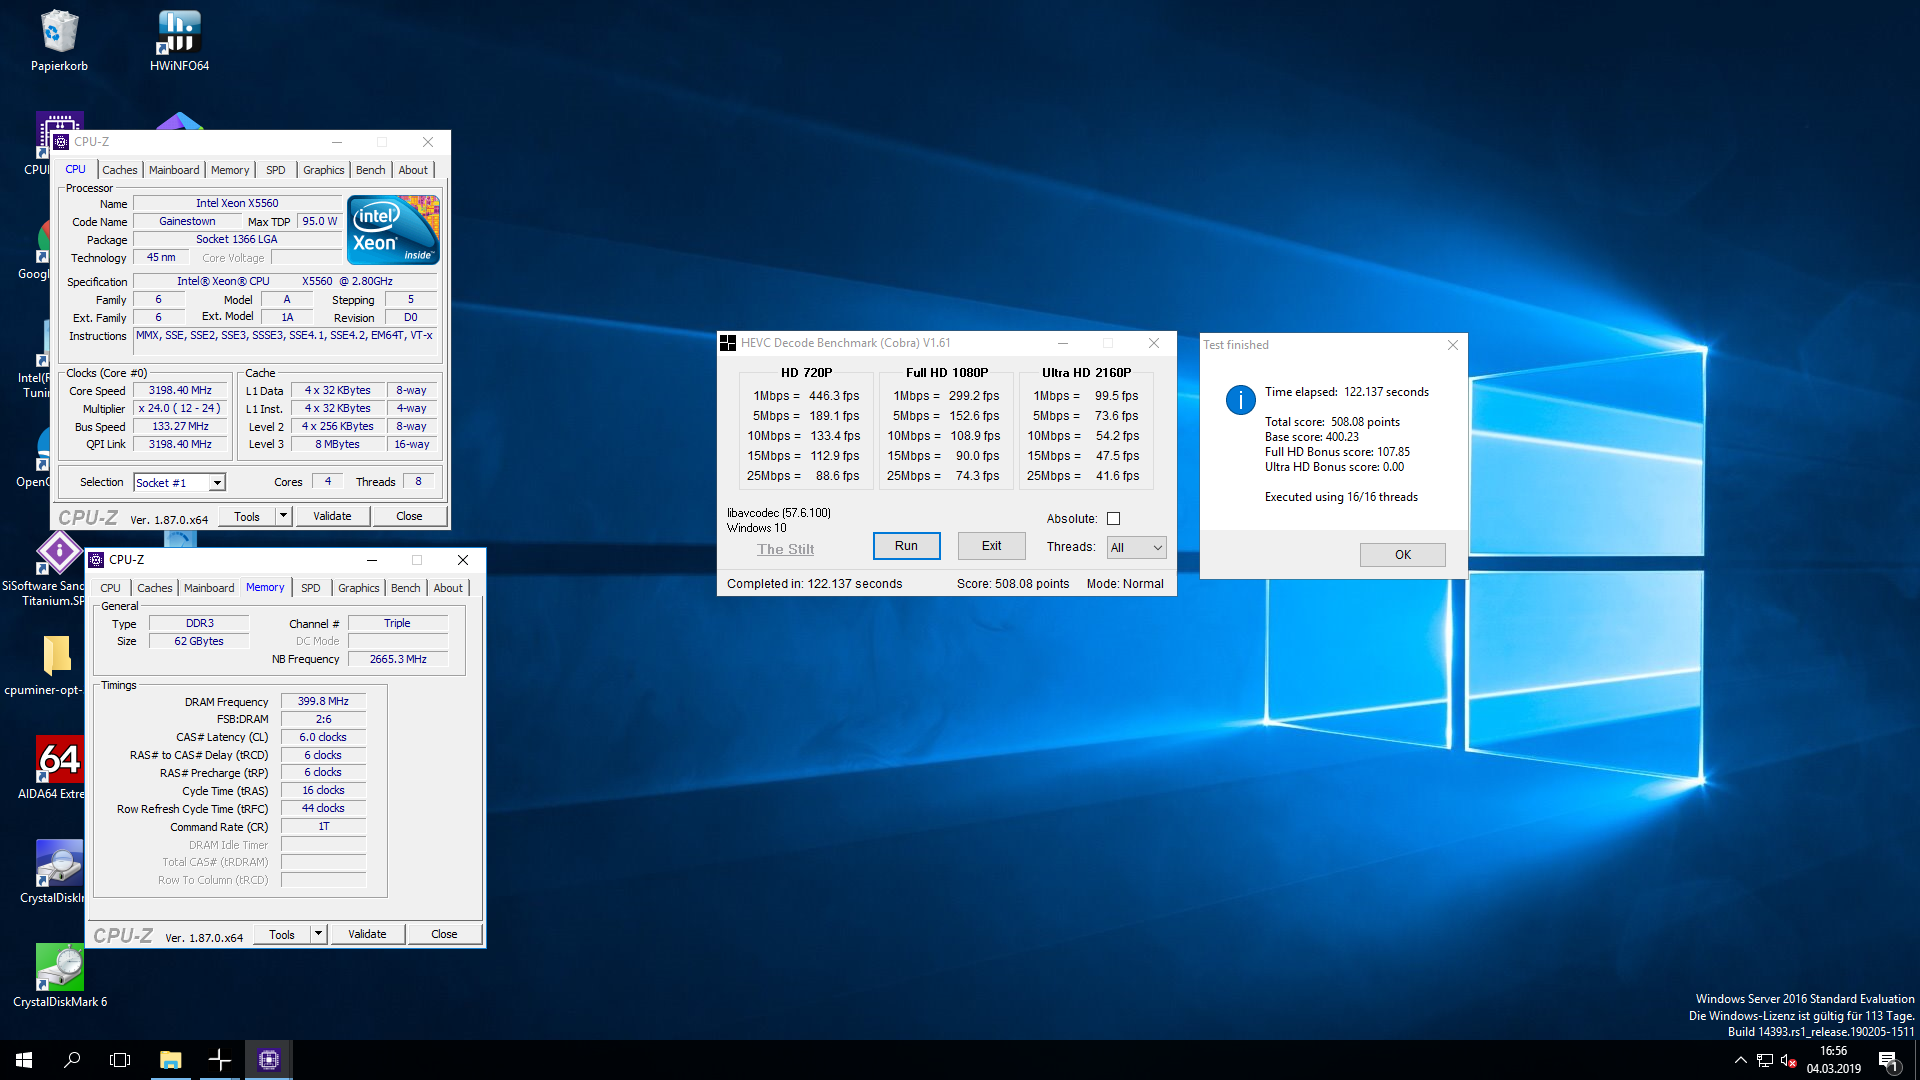
Task: Switch to Caches tab in upper CPU-Z
Action: click(120, 170)
